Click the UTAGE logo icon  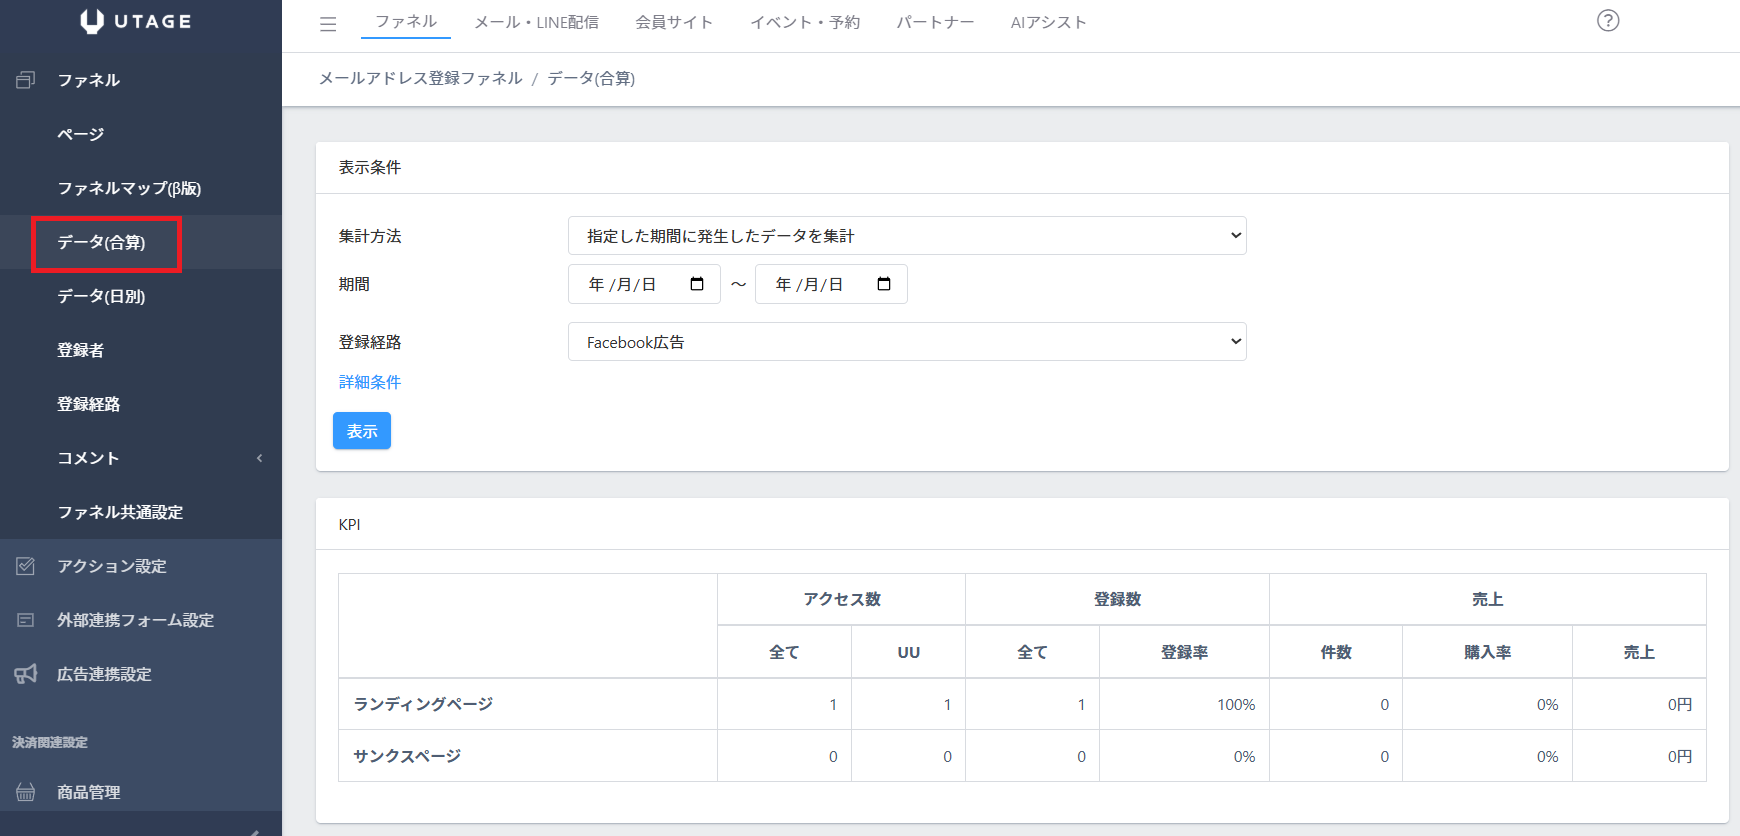tap(92, 21)
